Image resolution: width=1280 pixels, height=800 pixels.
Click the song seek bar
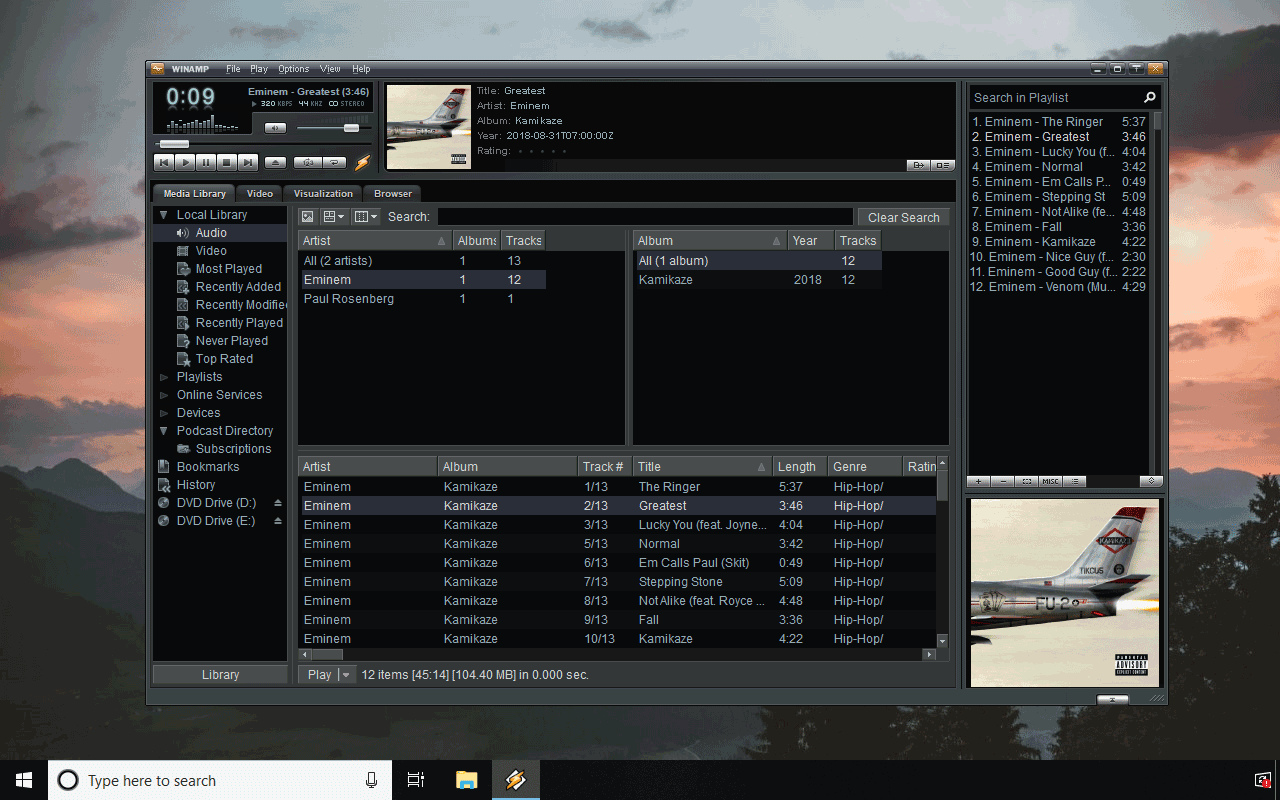[x=262, y=144]
